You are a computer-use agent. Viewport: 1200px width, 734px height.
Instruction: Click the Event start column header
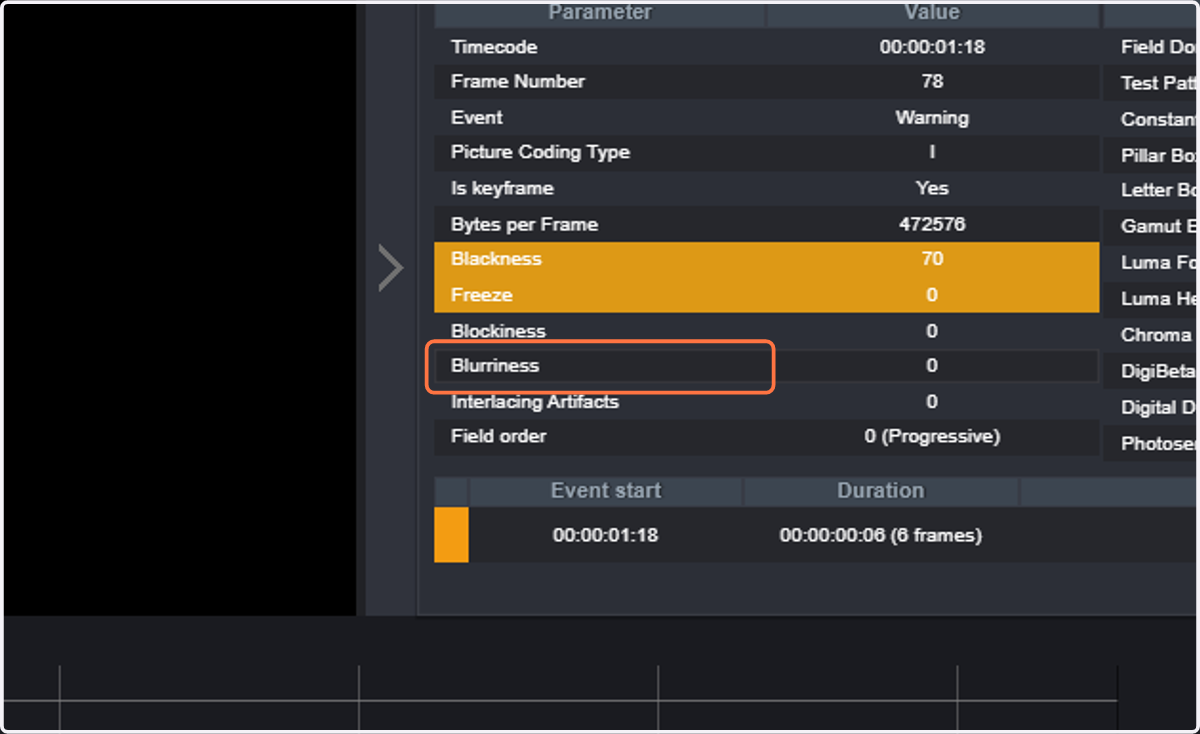[606, 491]
